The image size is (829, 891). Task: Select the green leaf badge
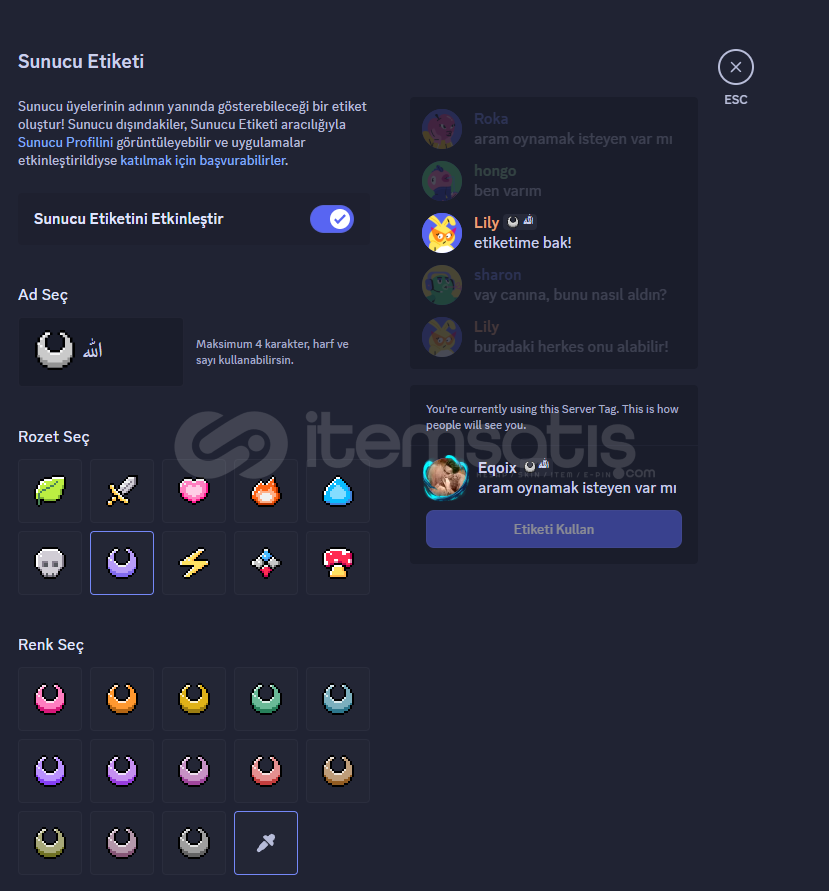point(50,491)
